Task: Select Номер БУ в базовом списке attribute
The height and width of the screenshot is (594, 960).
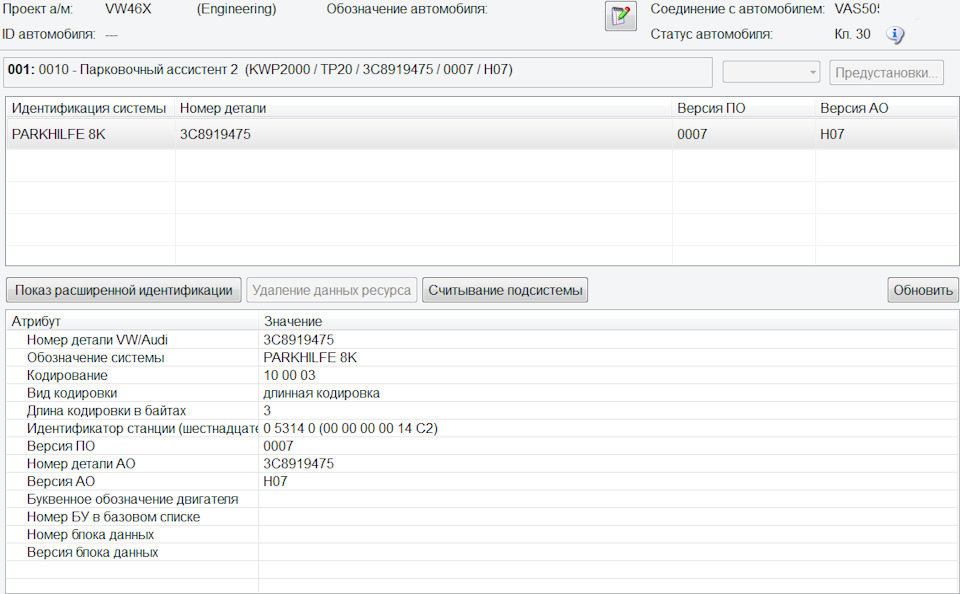Action: click(x=482, y=517)
